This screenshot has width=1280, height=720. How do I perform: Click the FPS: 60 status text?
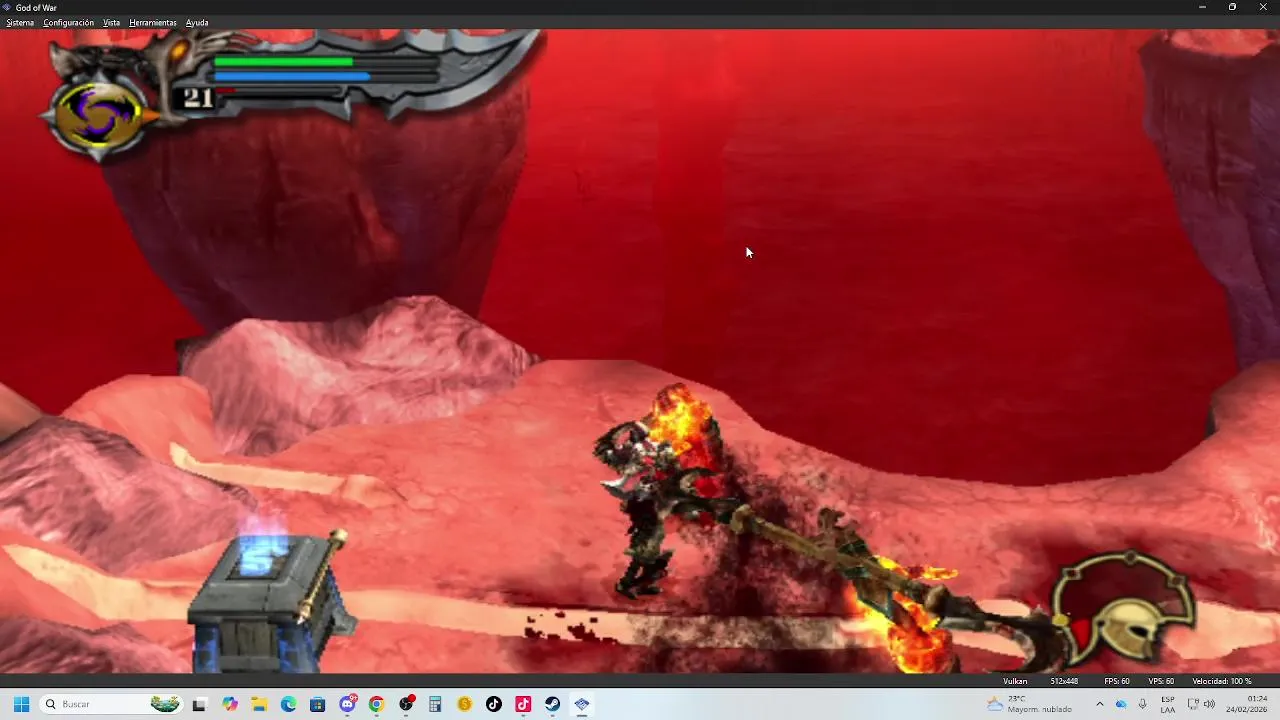(1117, 681)
